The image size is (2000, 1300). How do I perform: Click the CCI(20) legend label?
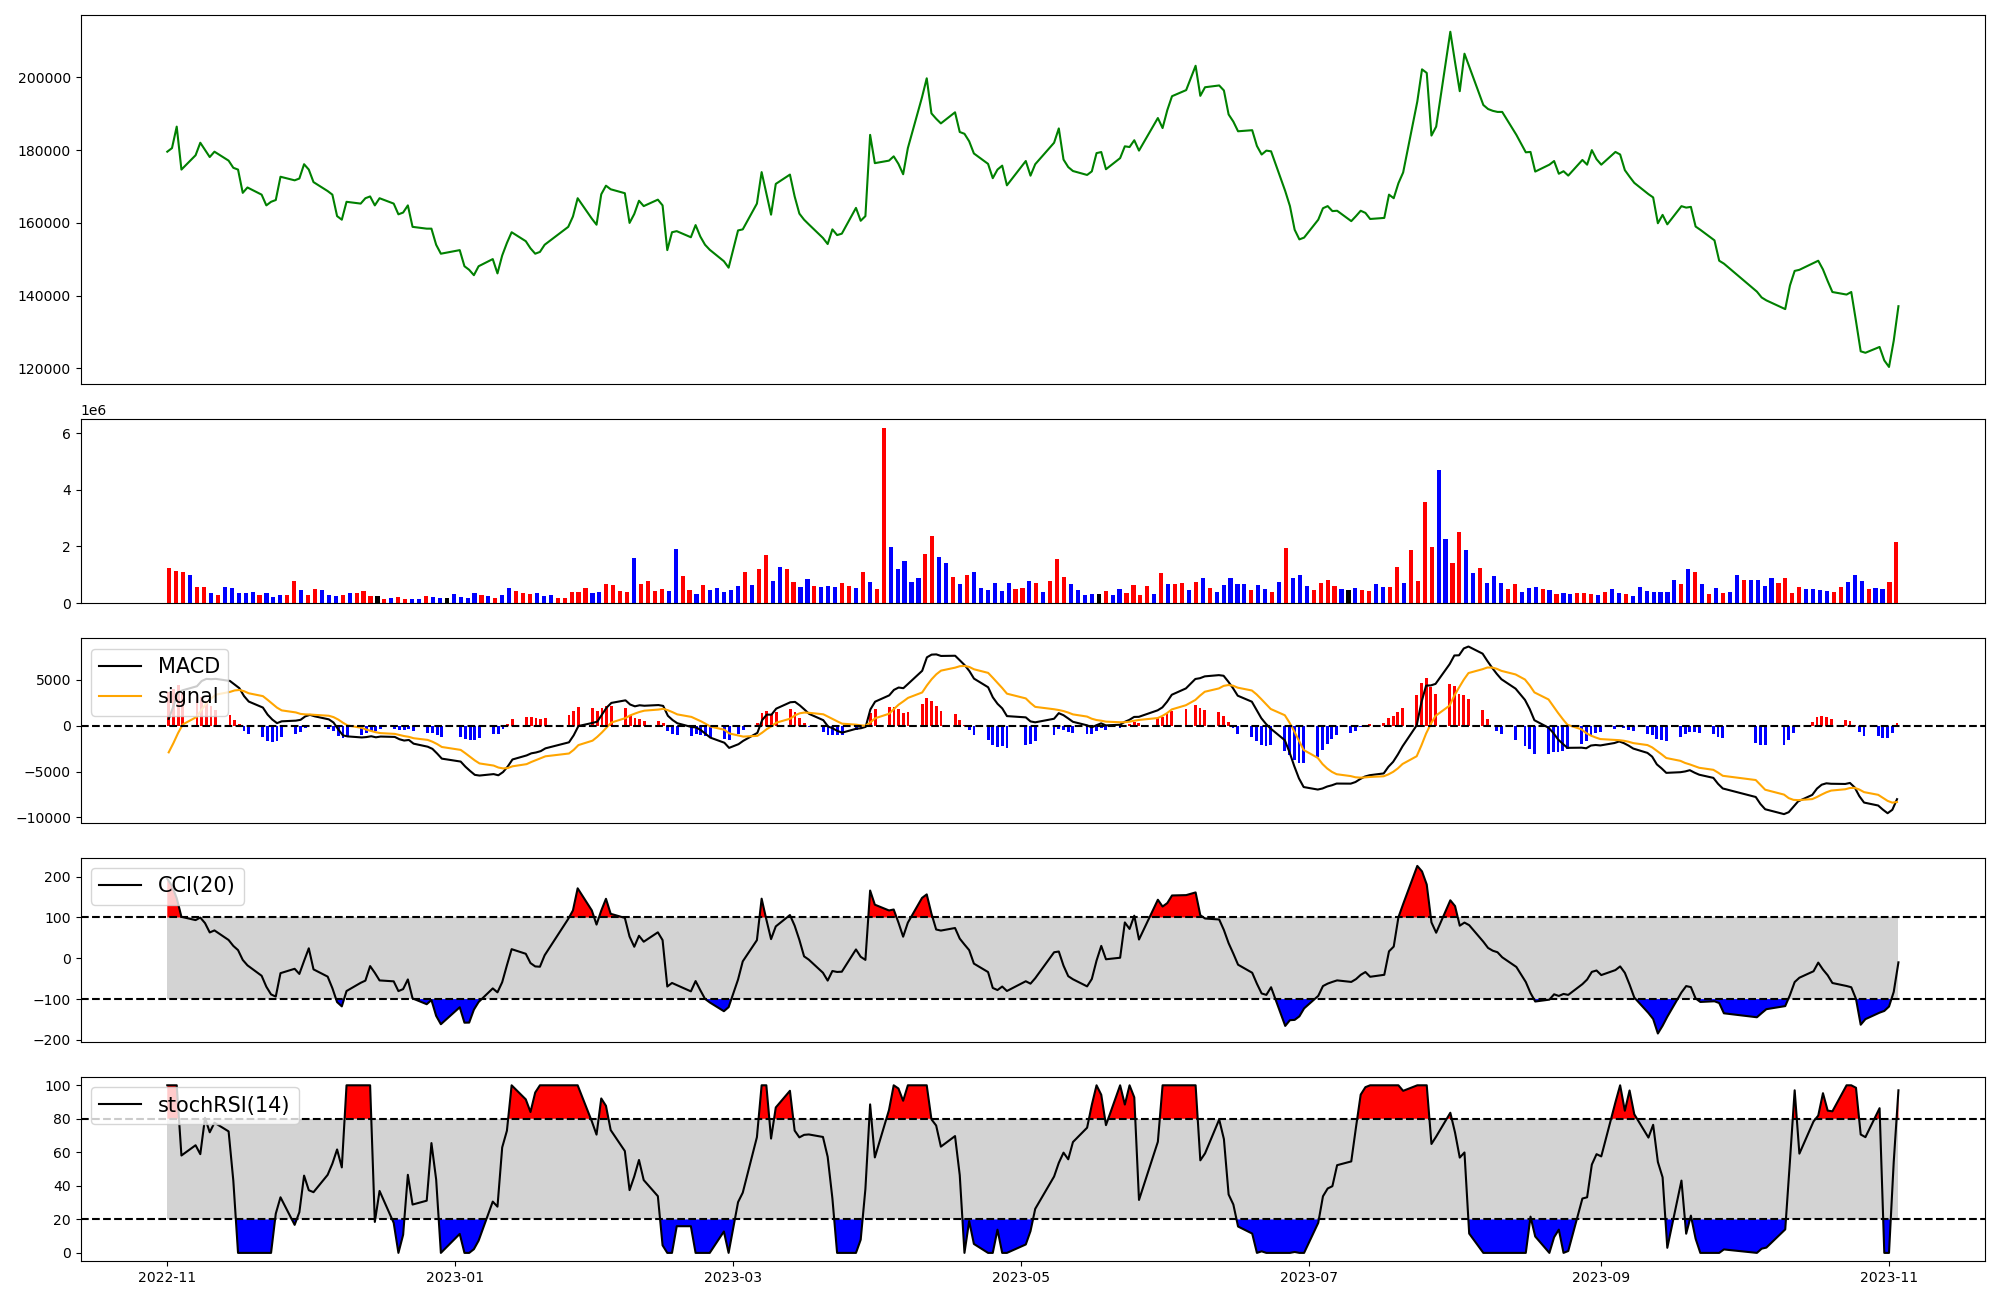196,885
